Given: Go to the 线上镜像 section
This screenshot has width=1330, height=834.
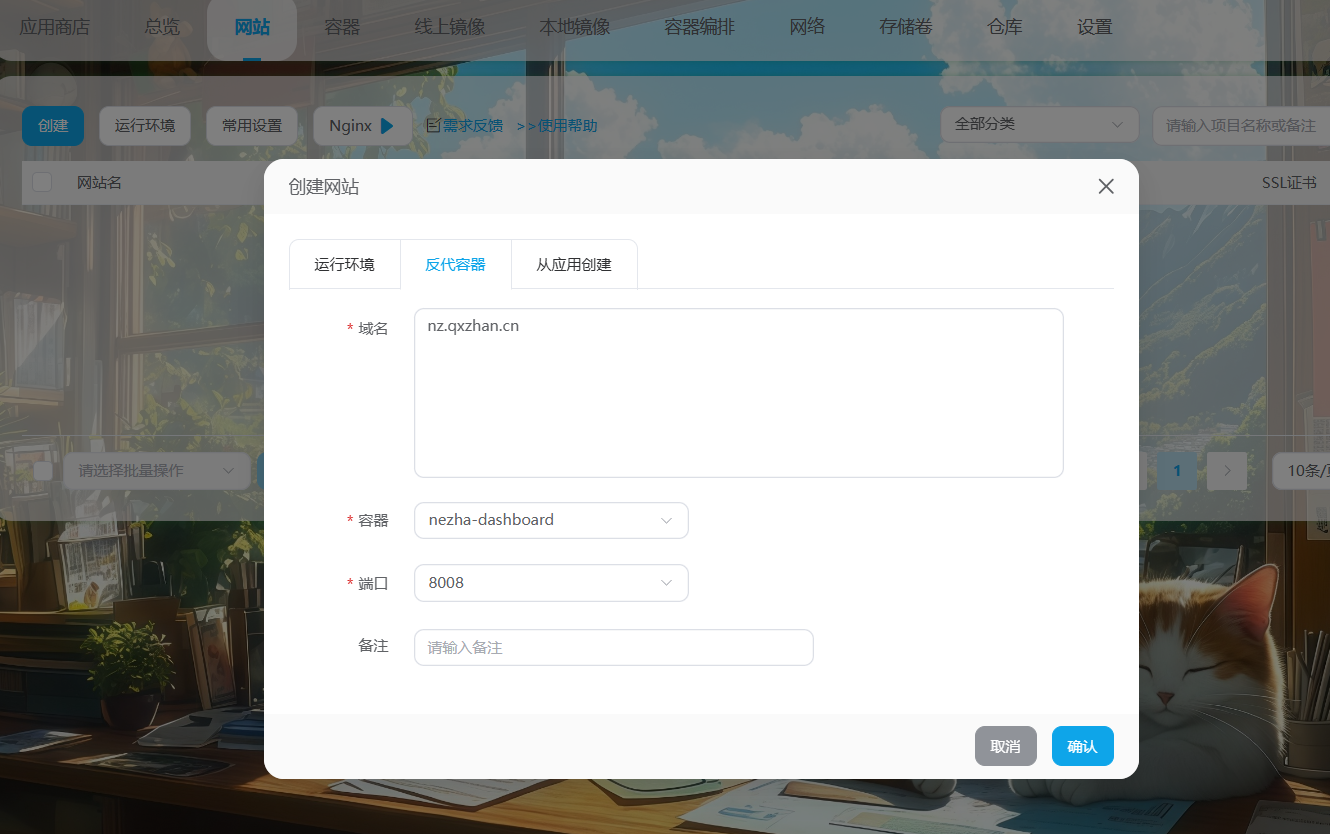Looking at the screenshot, I should [449, 27].
